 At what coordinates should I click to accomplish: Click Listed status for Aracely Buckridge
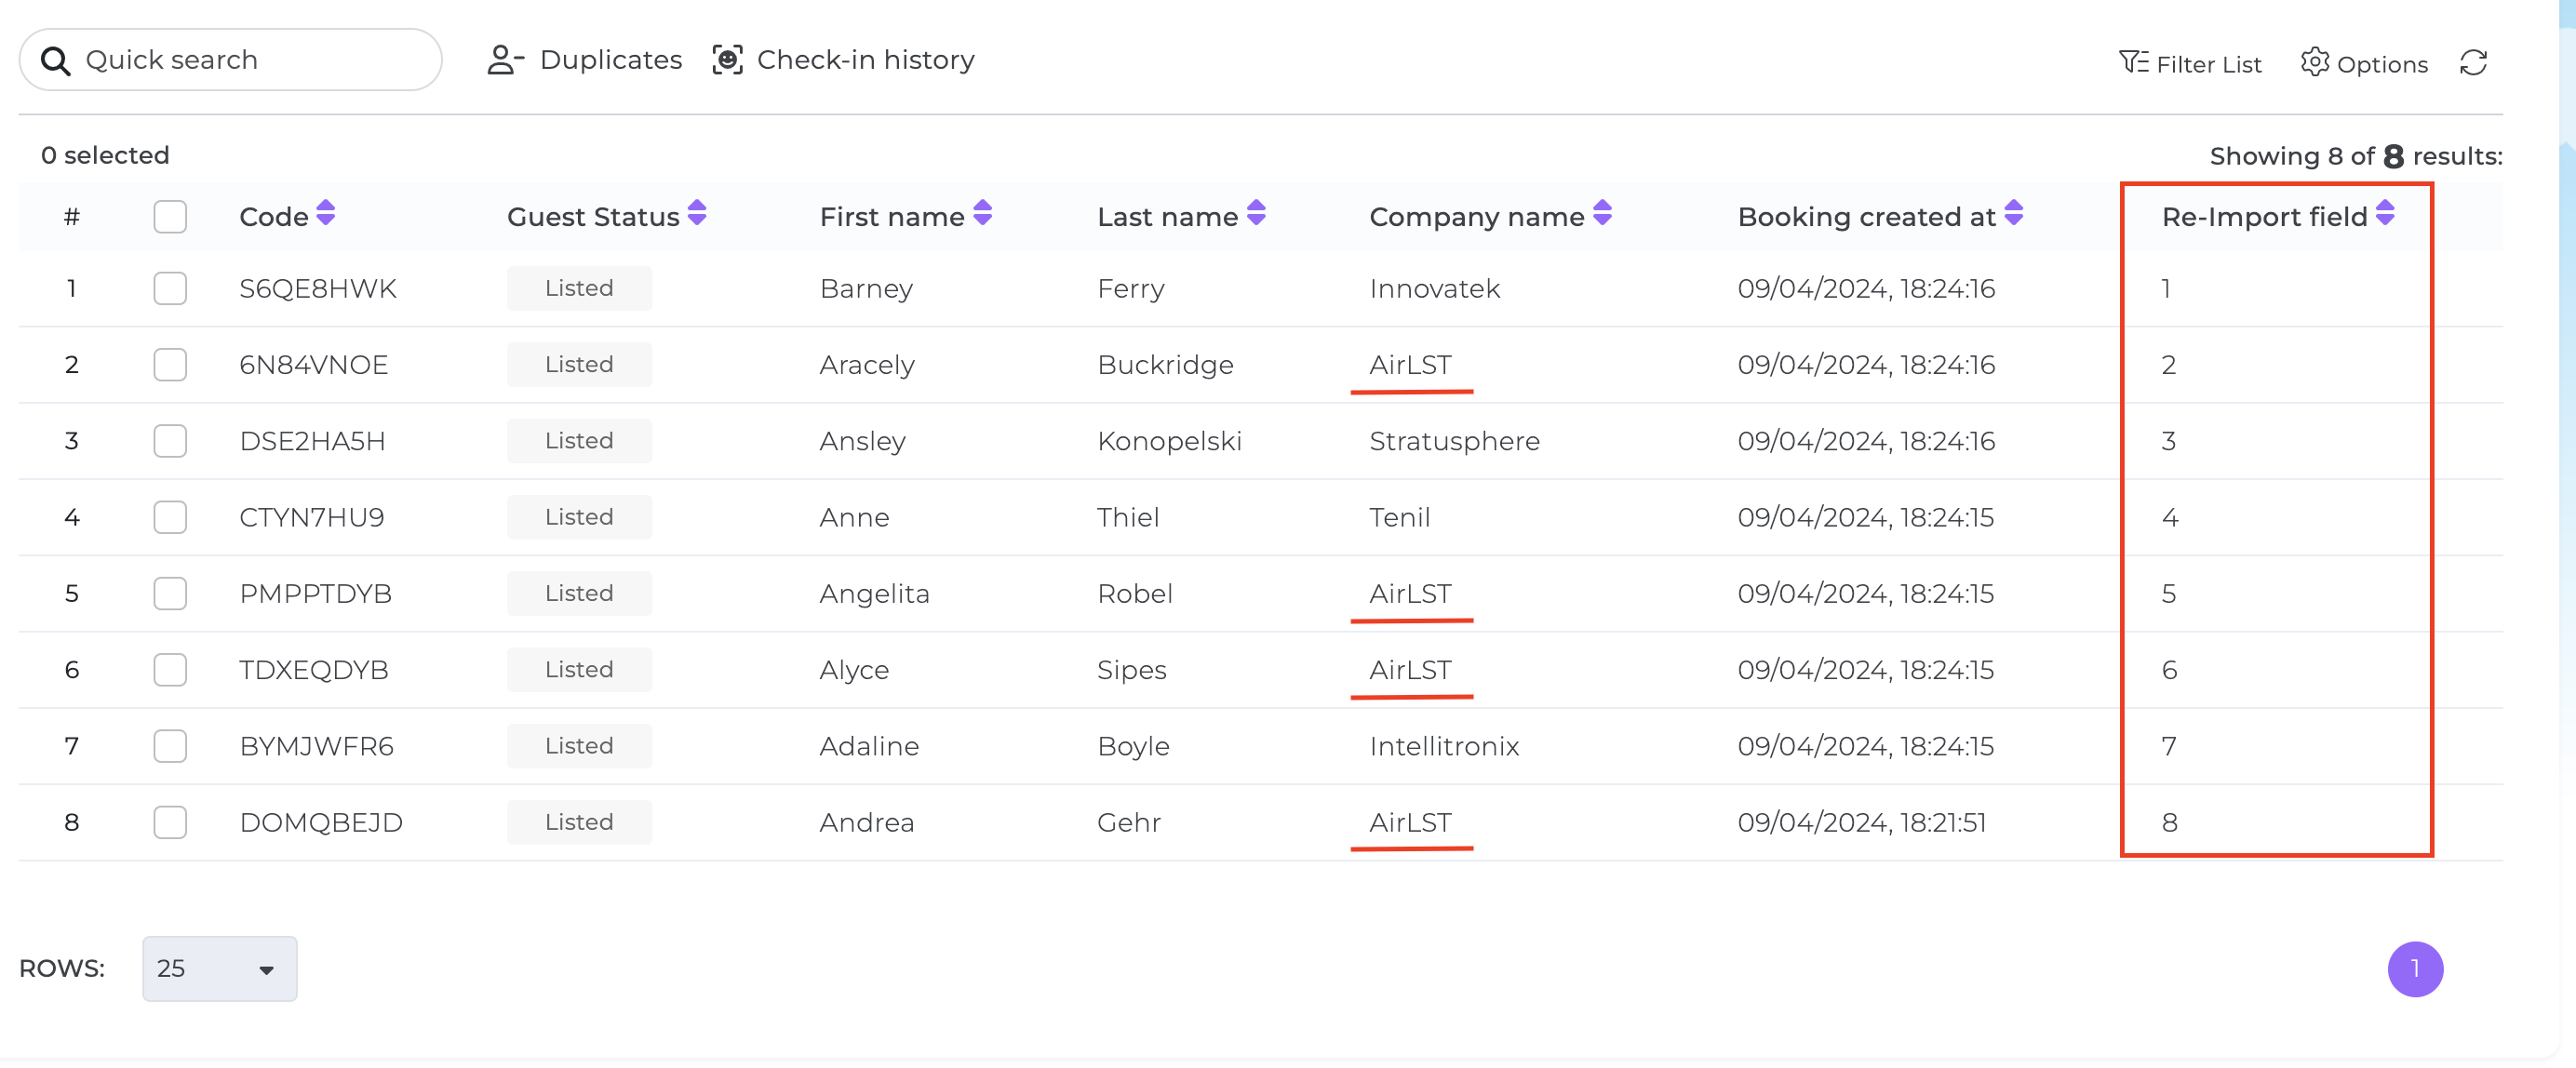579,365
